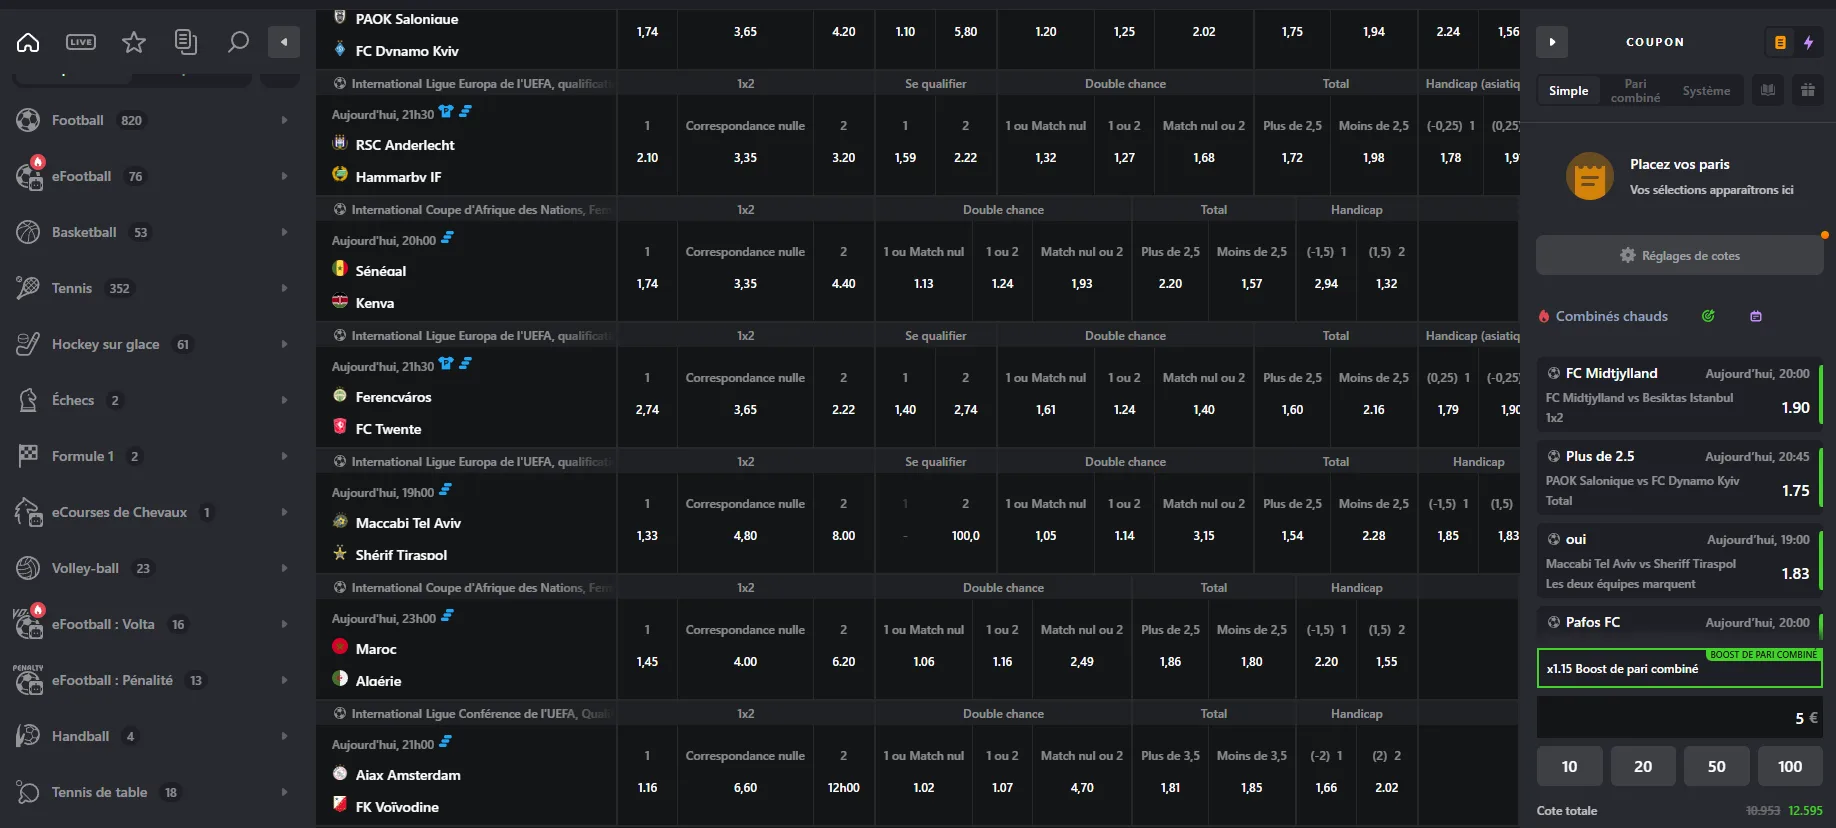The width and height of the screenshot is (1836, 828).
Task: Pick FK Voïvodine handicap odds 2.02
Action: click(1386, 788)
